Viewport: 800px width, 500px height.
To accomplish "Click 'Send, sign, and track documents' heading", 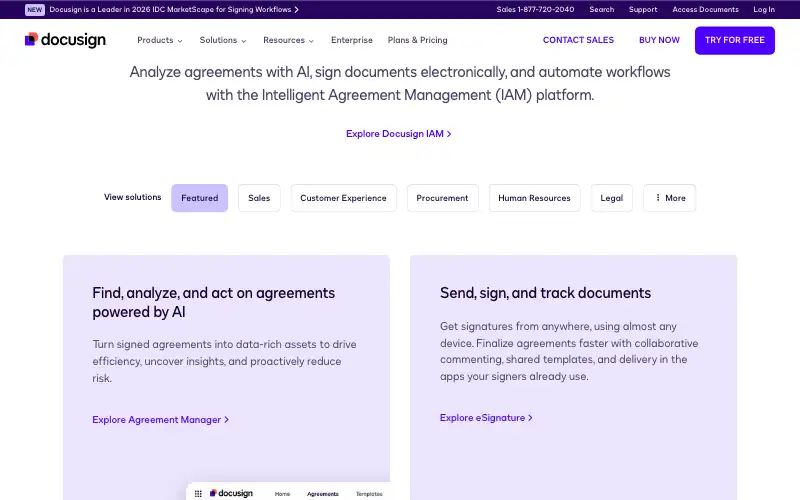I will coord(545,293).
